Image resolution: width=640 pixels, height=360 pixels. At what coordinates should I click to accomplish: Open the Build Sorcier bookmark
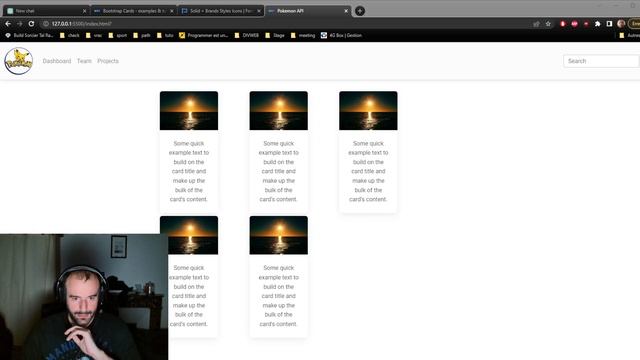29,36
